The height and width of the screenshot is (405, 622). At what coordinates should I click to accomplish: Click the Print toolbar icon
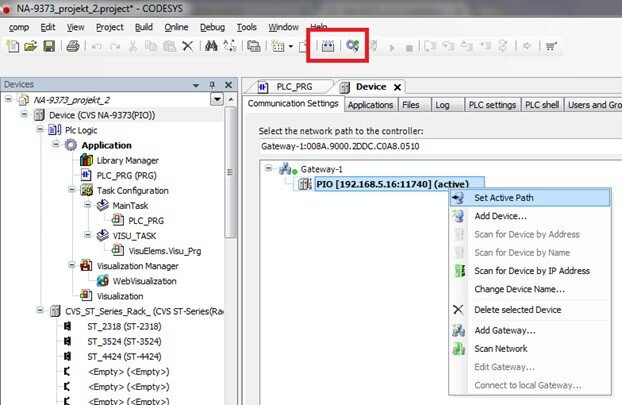73,46
